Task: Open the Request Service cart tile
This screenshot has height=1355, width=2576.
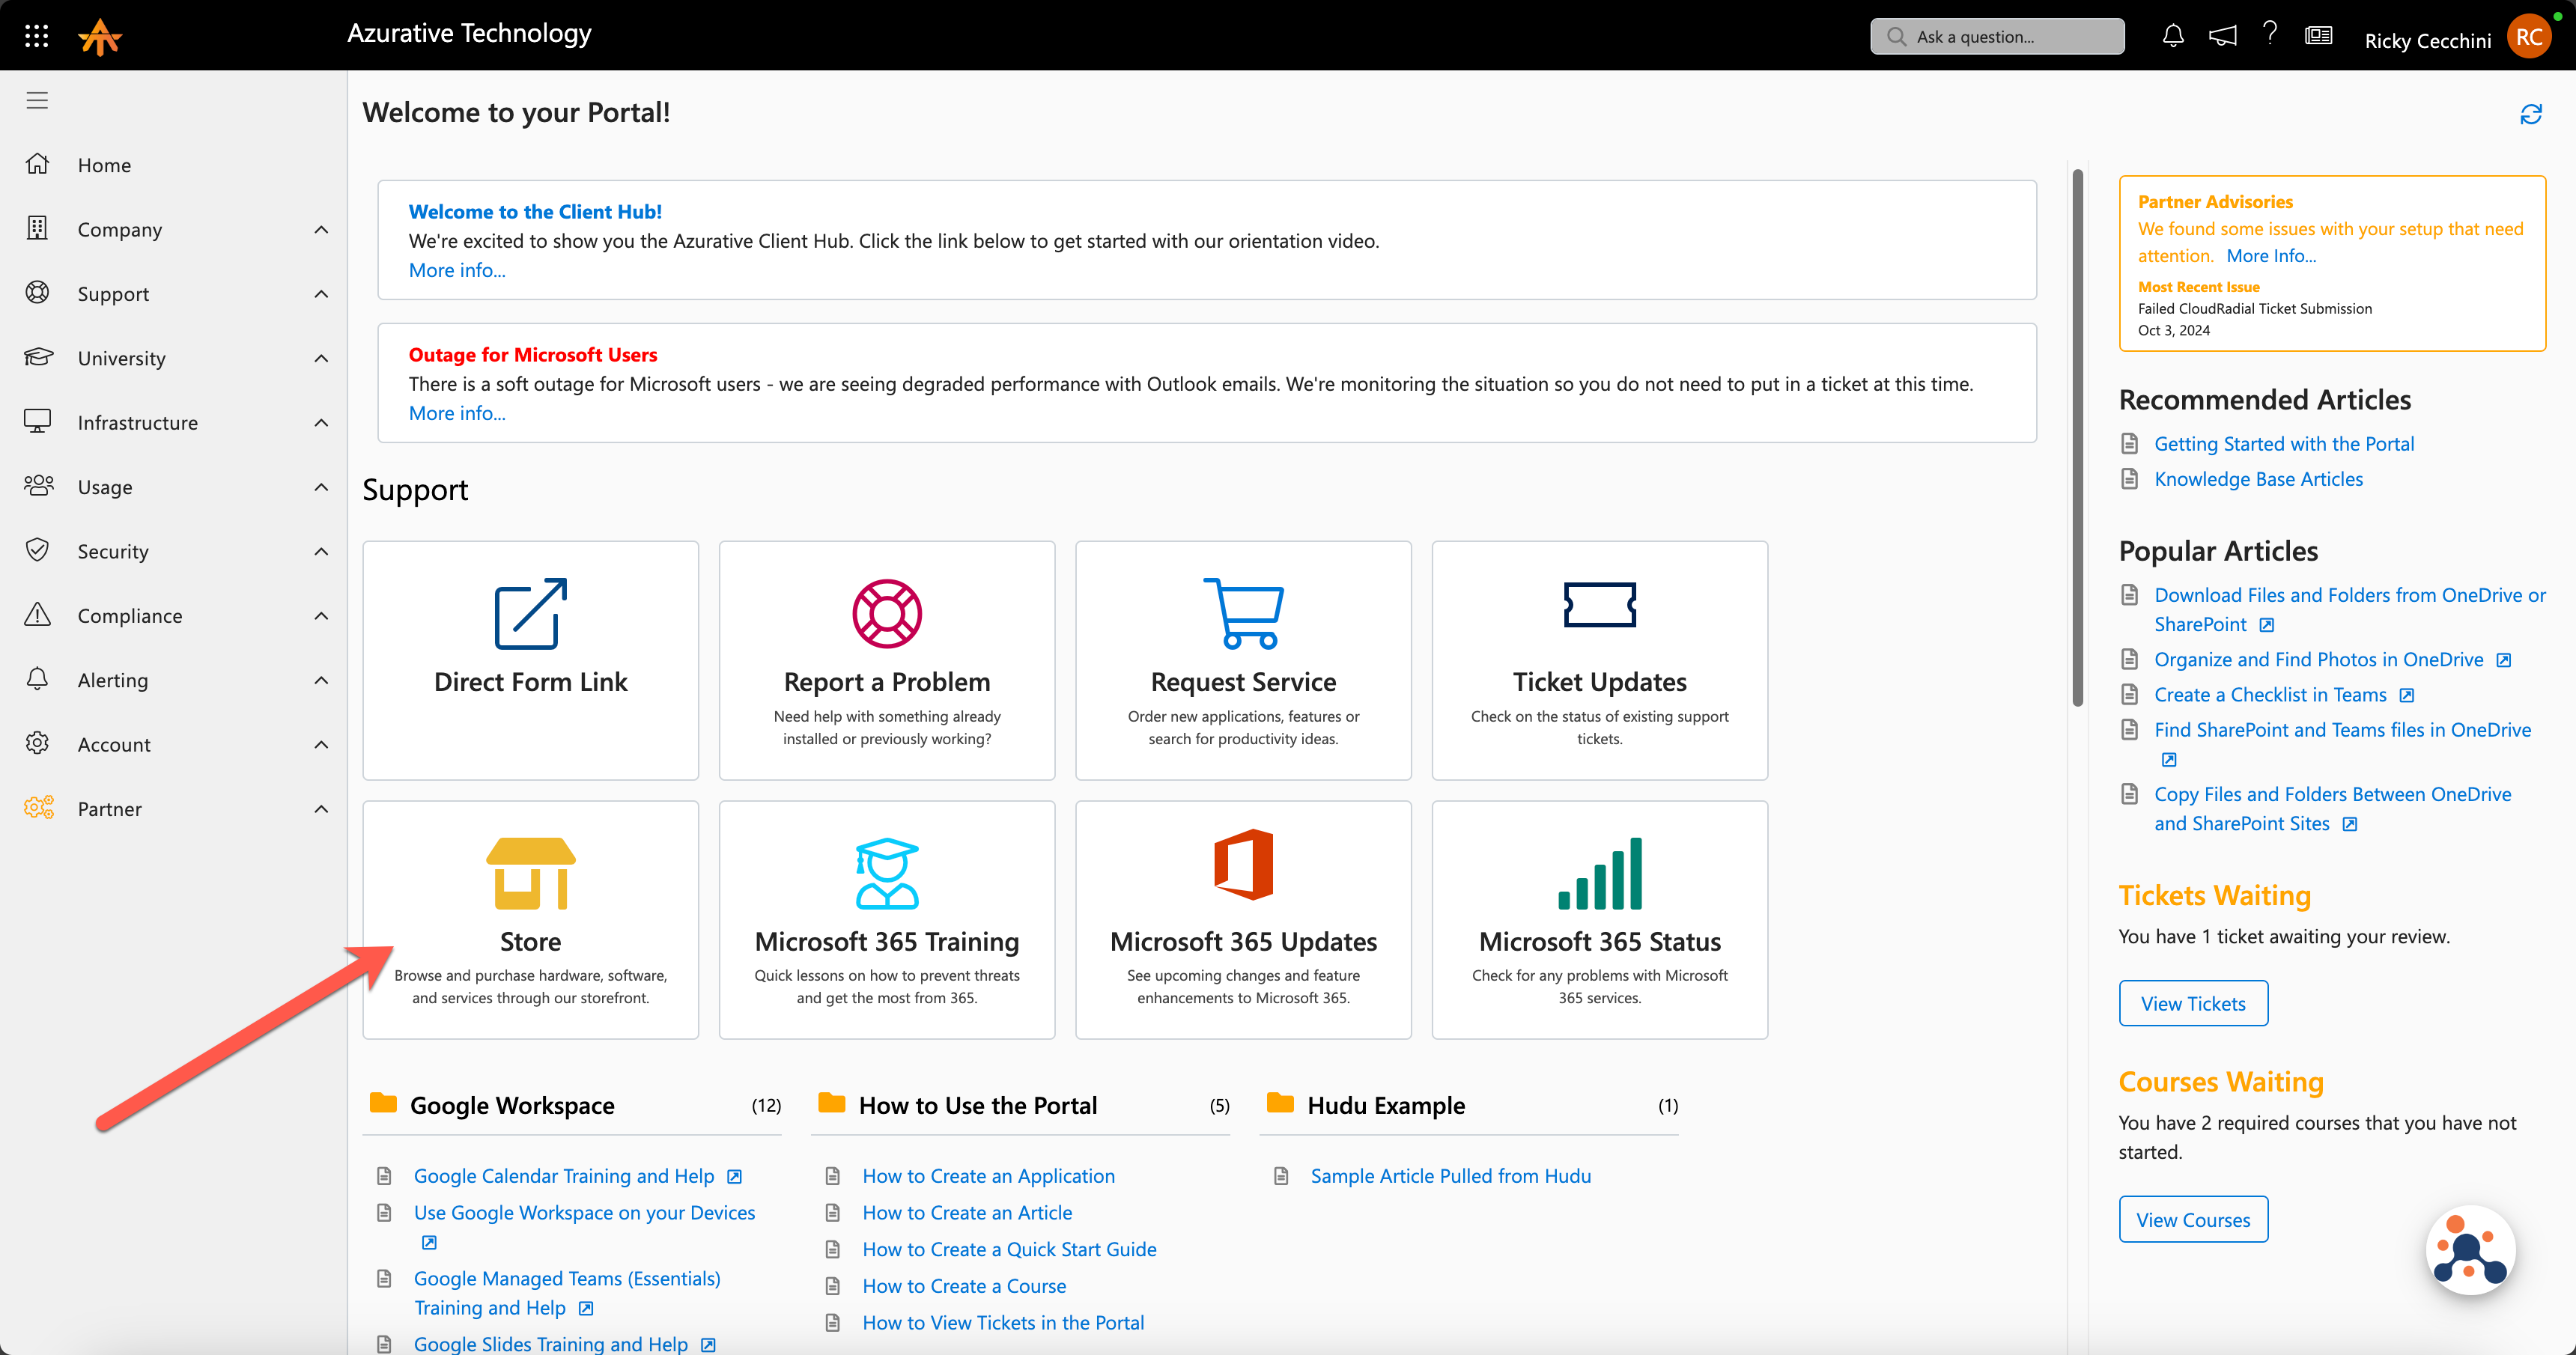Action: tap(1243, 660)
